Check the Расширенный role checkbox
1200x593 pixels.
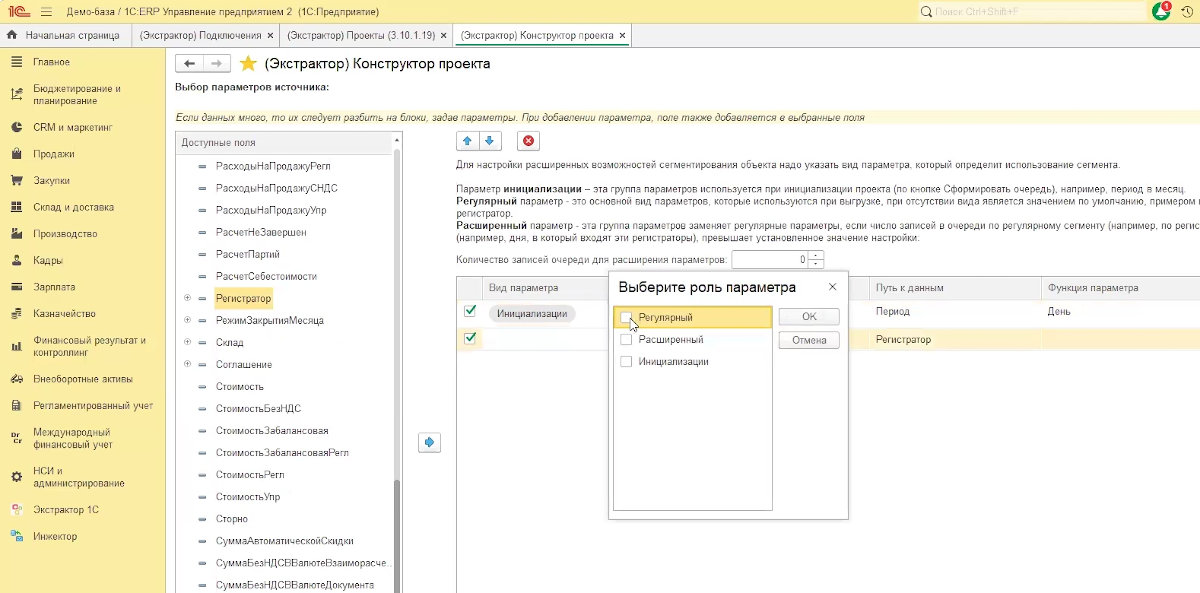click(626, 339)
